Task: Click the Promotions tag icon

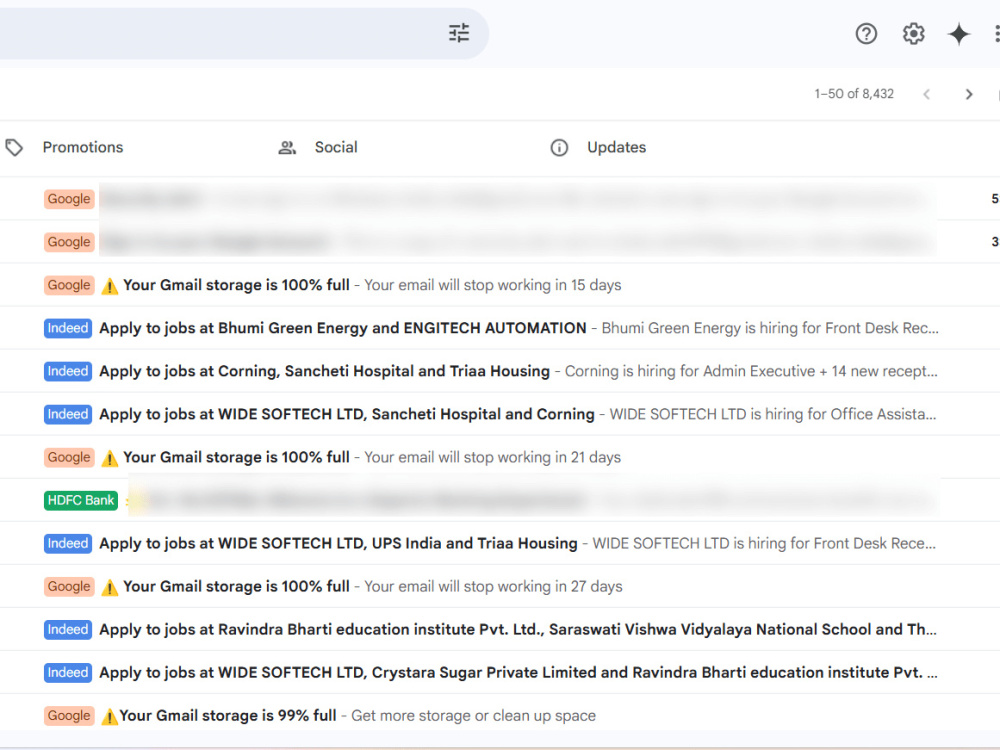Action: [x=14, y=147]
